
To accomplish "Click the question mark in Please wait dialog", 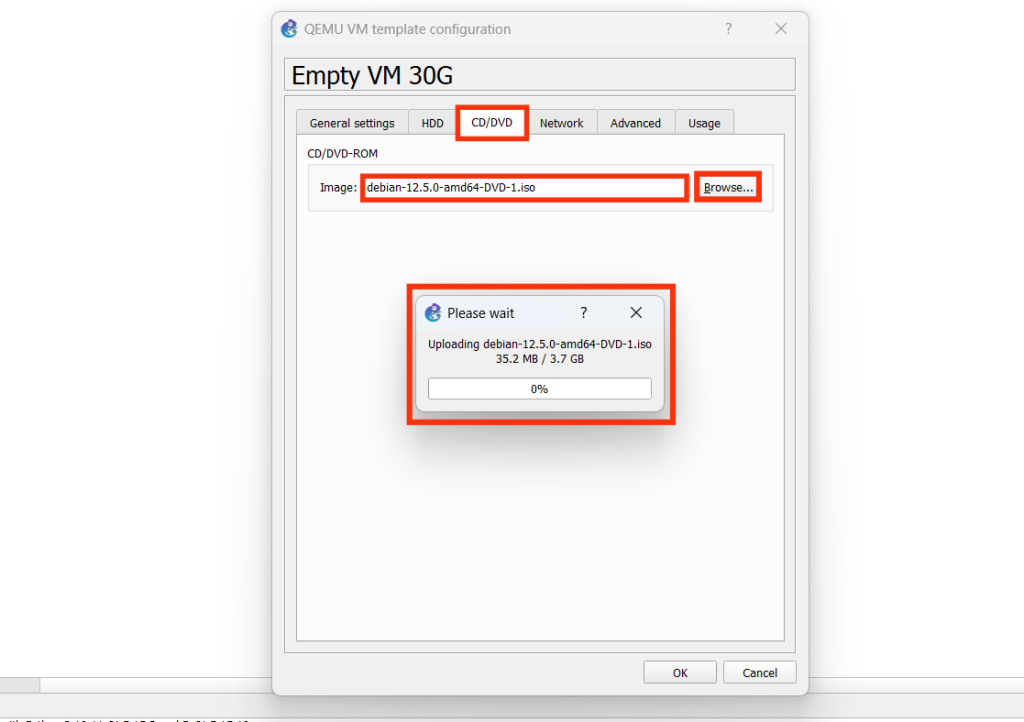I will tap(584, 313).
